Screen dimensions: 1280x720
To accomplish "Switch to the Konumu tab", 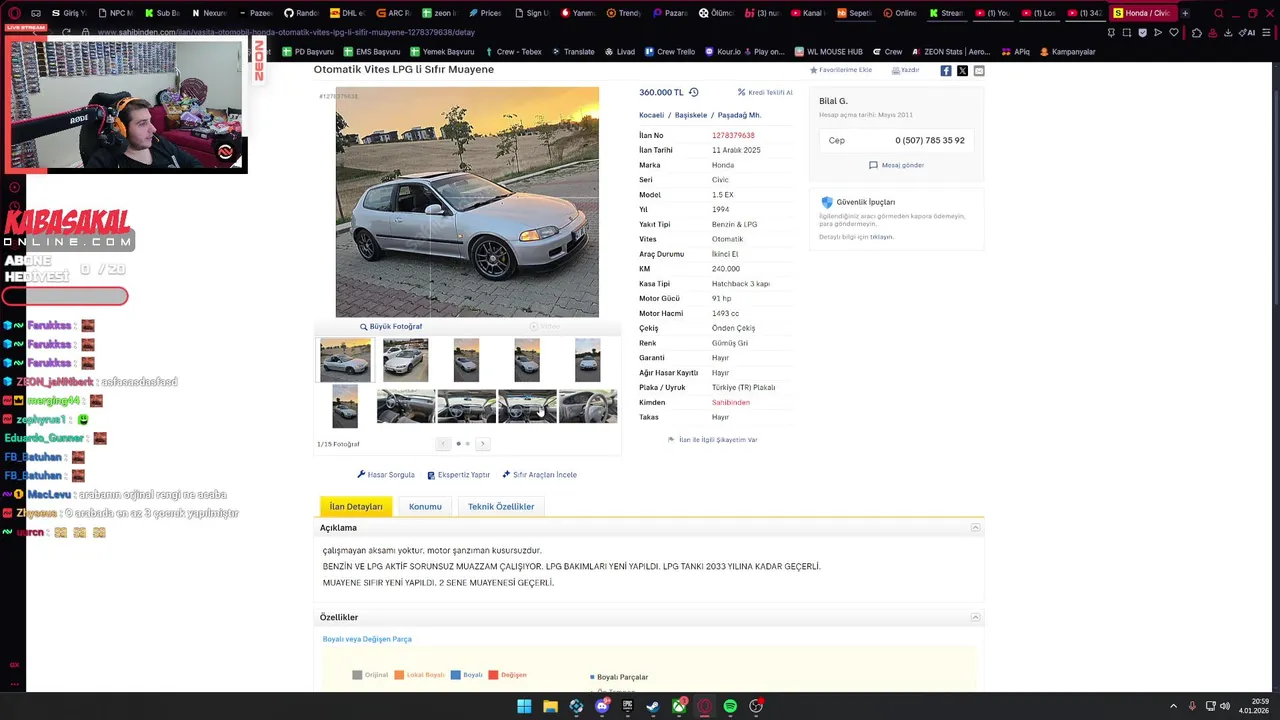I will tap(425, 506).
